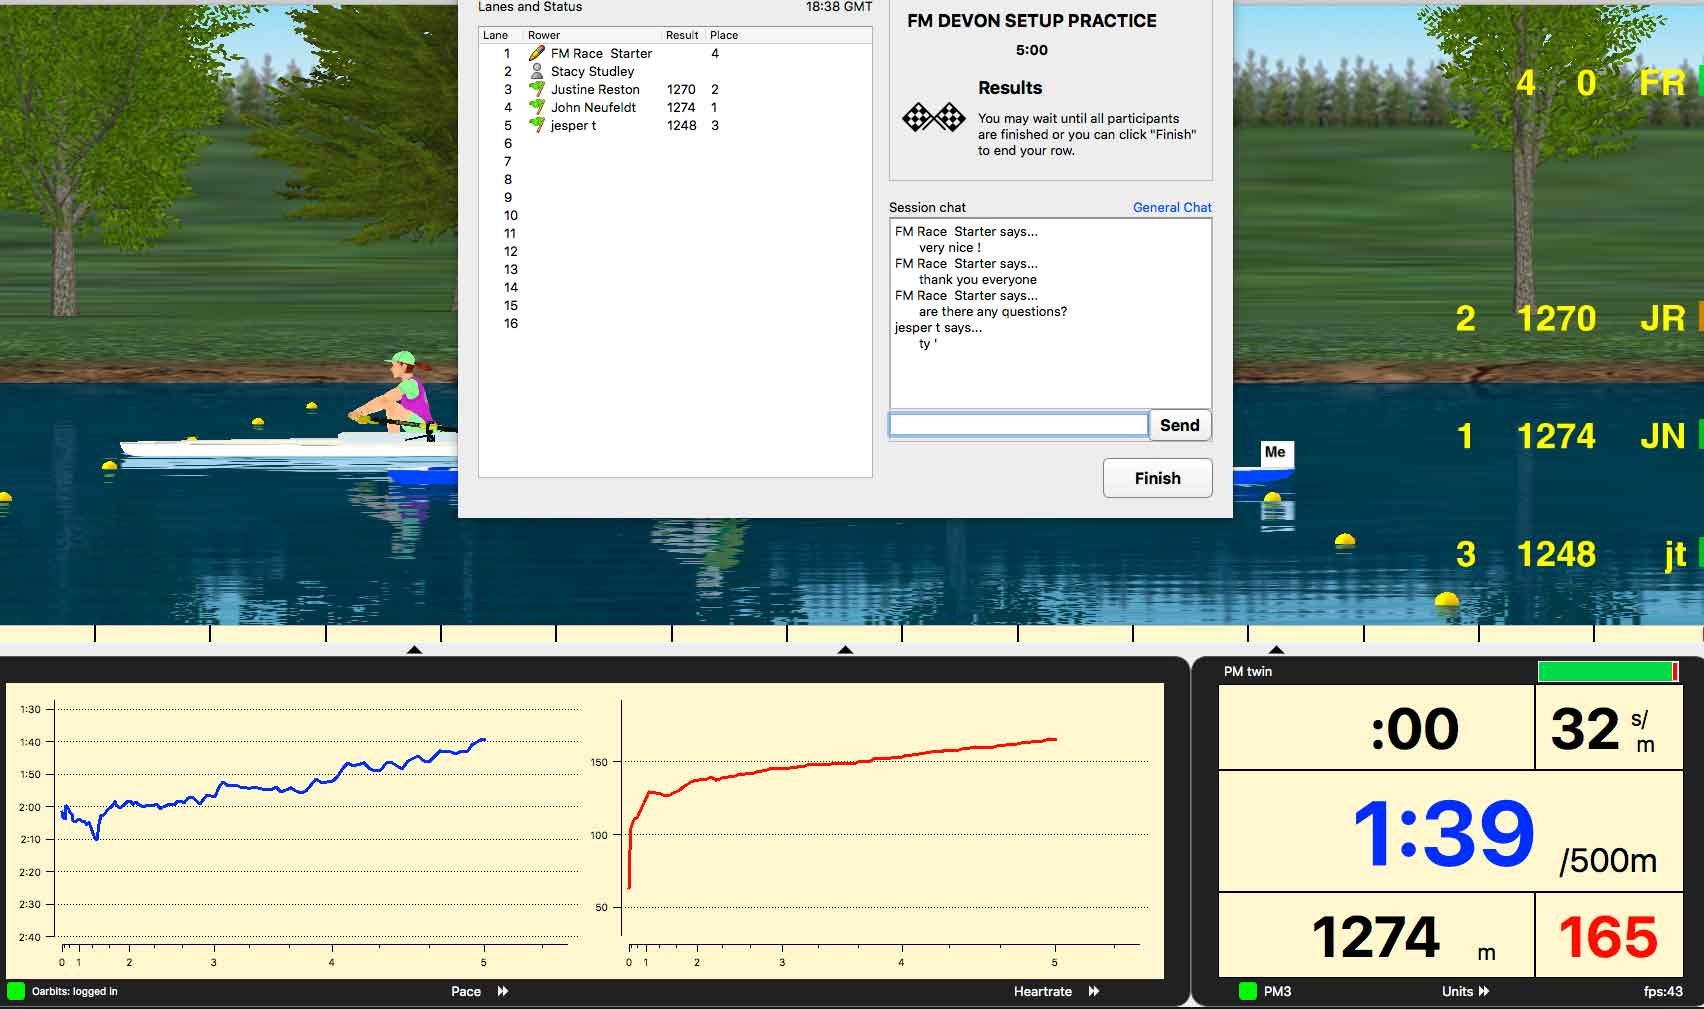
Task: Open the General Chat link
Action: click(1172, 207)
